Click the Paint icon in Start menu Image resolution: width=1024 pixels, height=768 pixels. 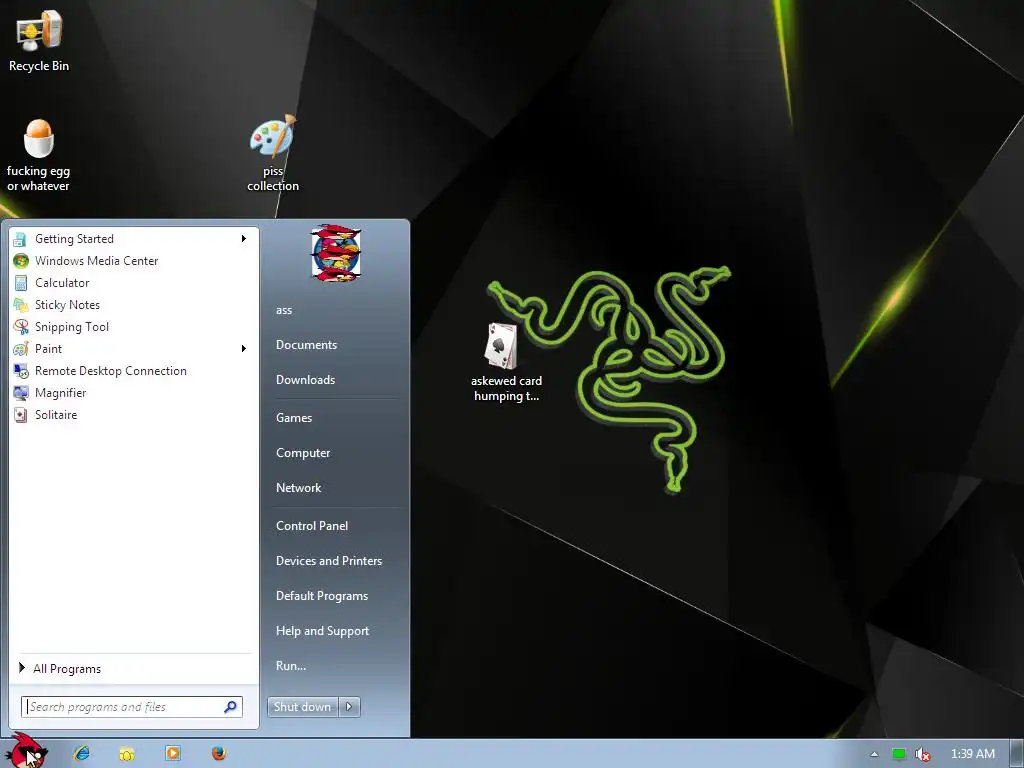(21, 349)
